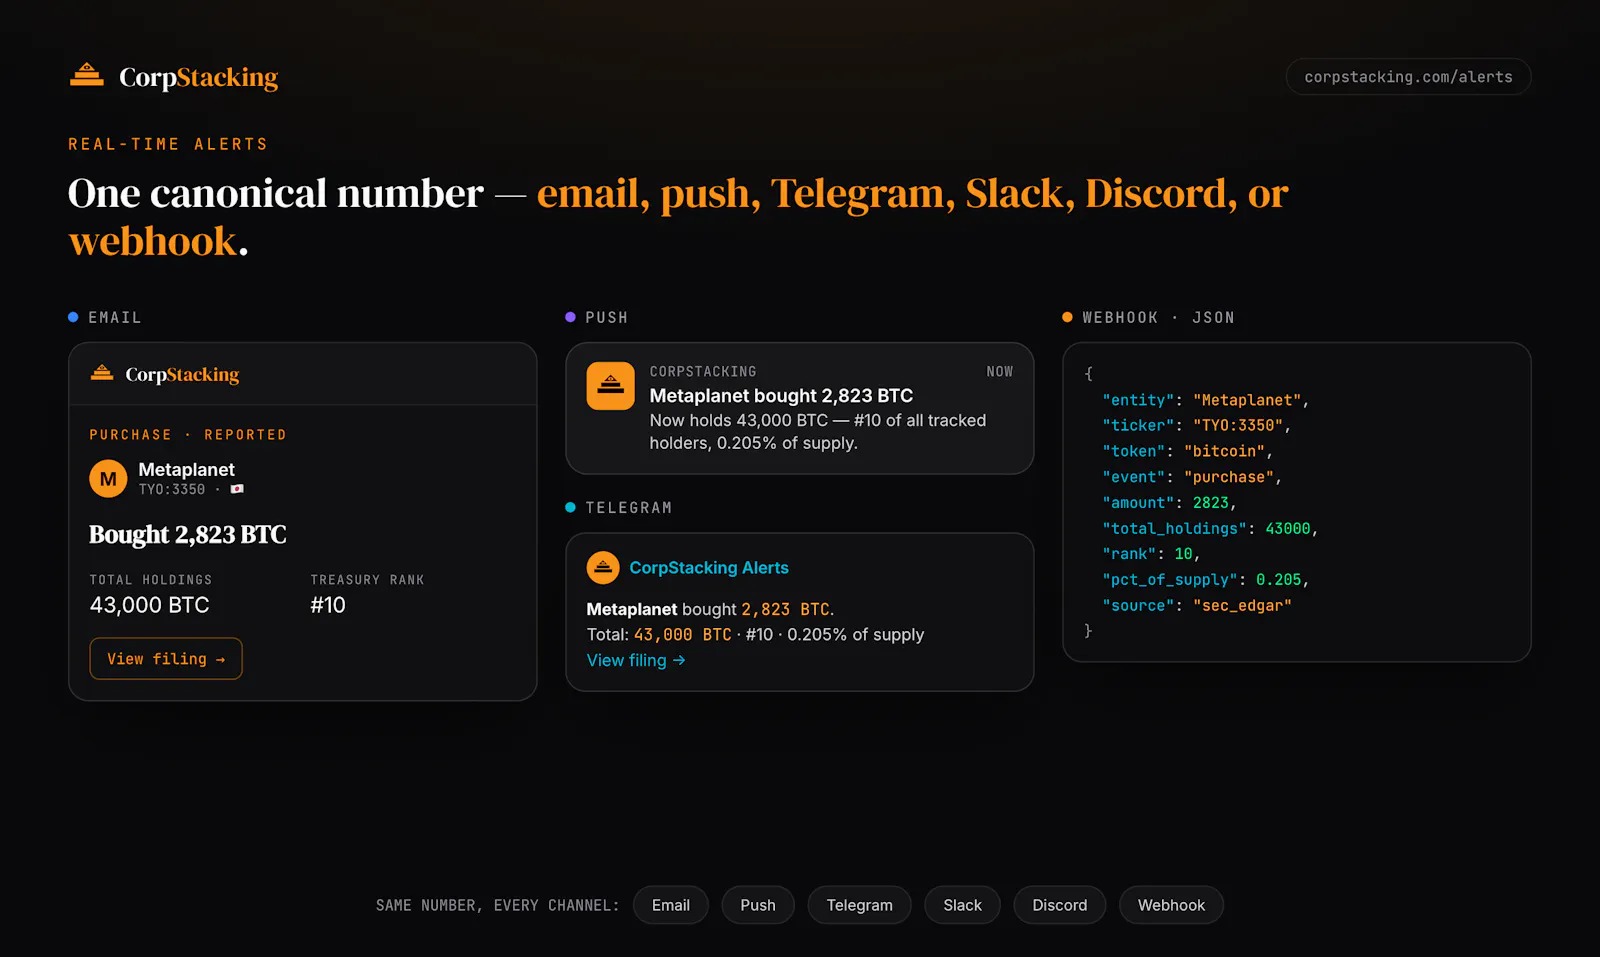Open the View filing button in email

(x=166, y=659)
